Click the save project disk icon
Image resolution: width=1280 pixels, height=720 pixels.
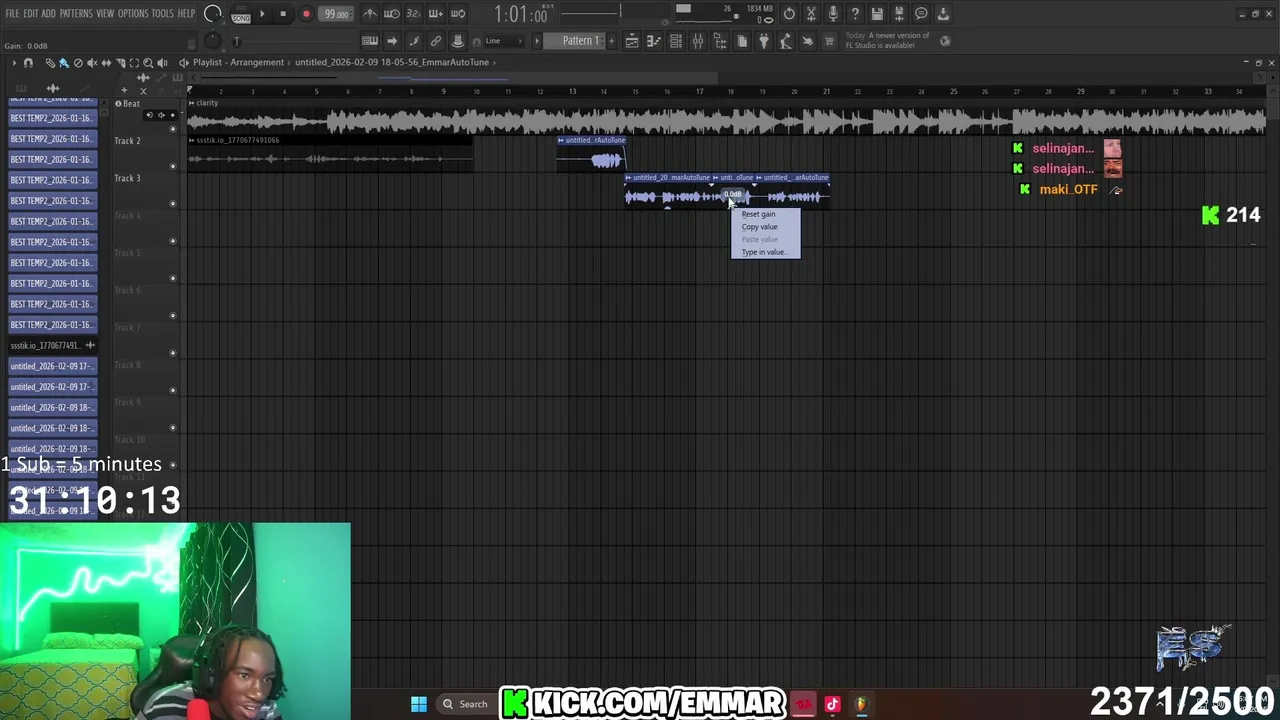click(x=877, y=14)
